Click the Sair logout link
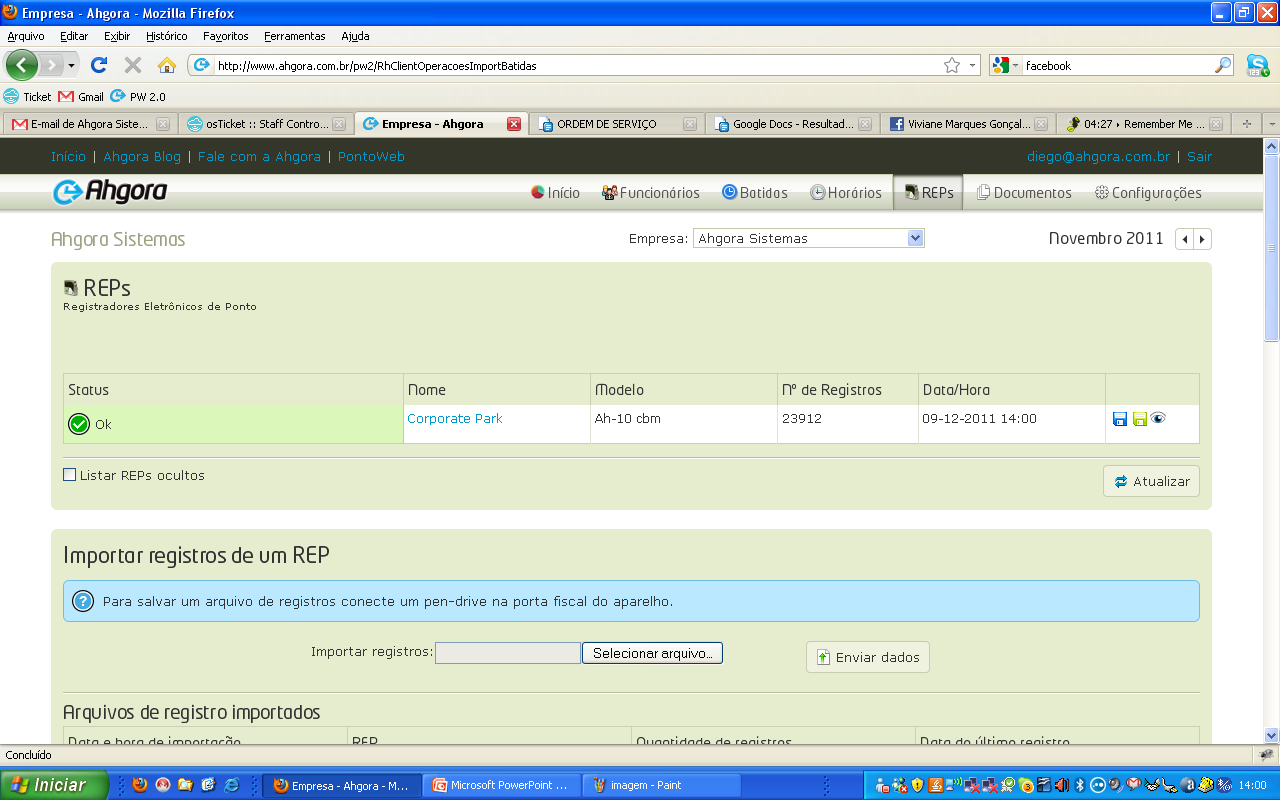Viewport: 1280px width, 800px height. coord(1199,157)
